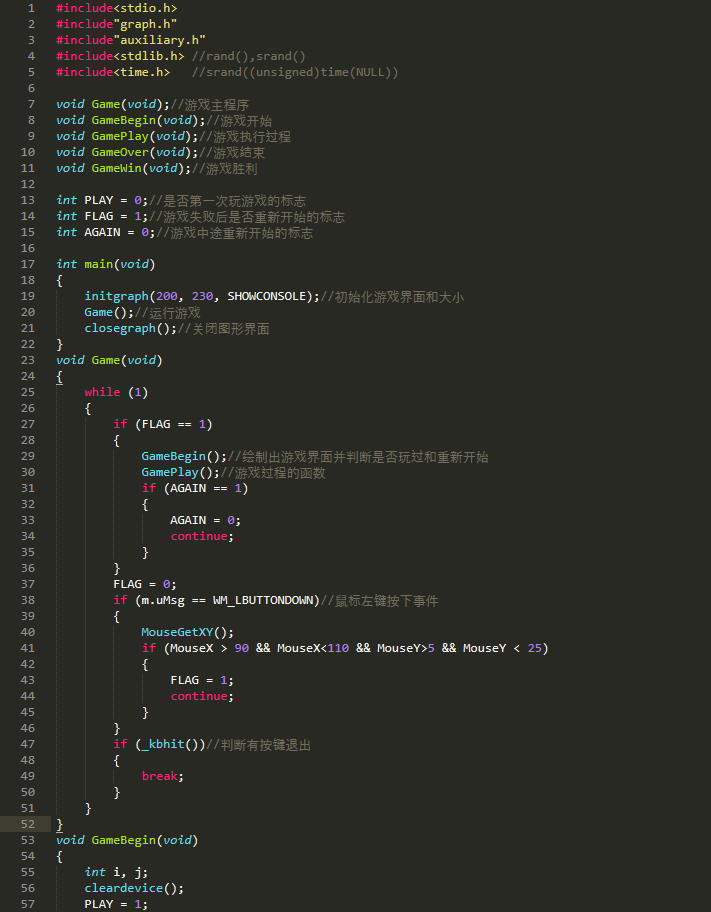Viewport: 711px width, 912px height.
Task: Click the //关闭图形界面 comment
Action: coord(223,329)
